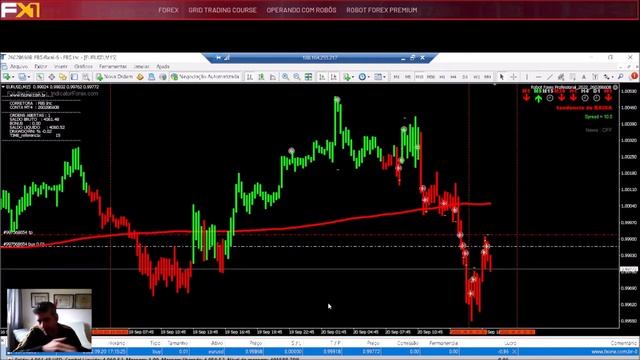Toggle chart auto scroll icon

pos(322,77)
